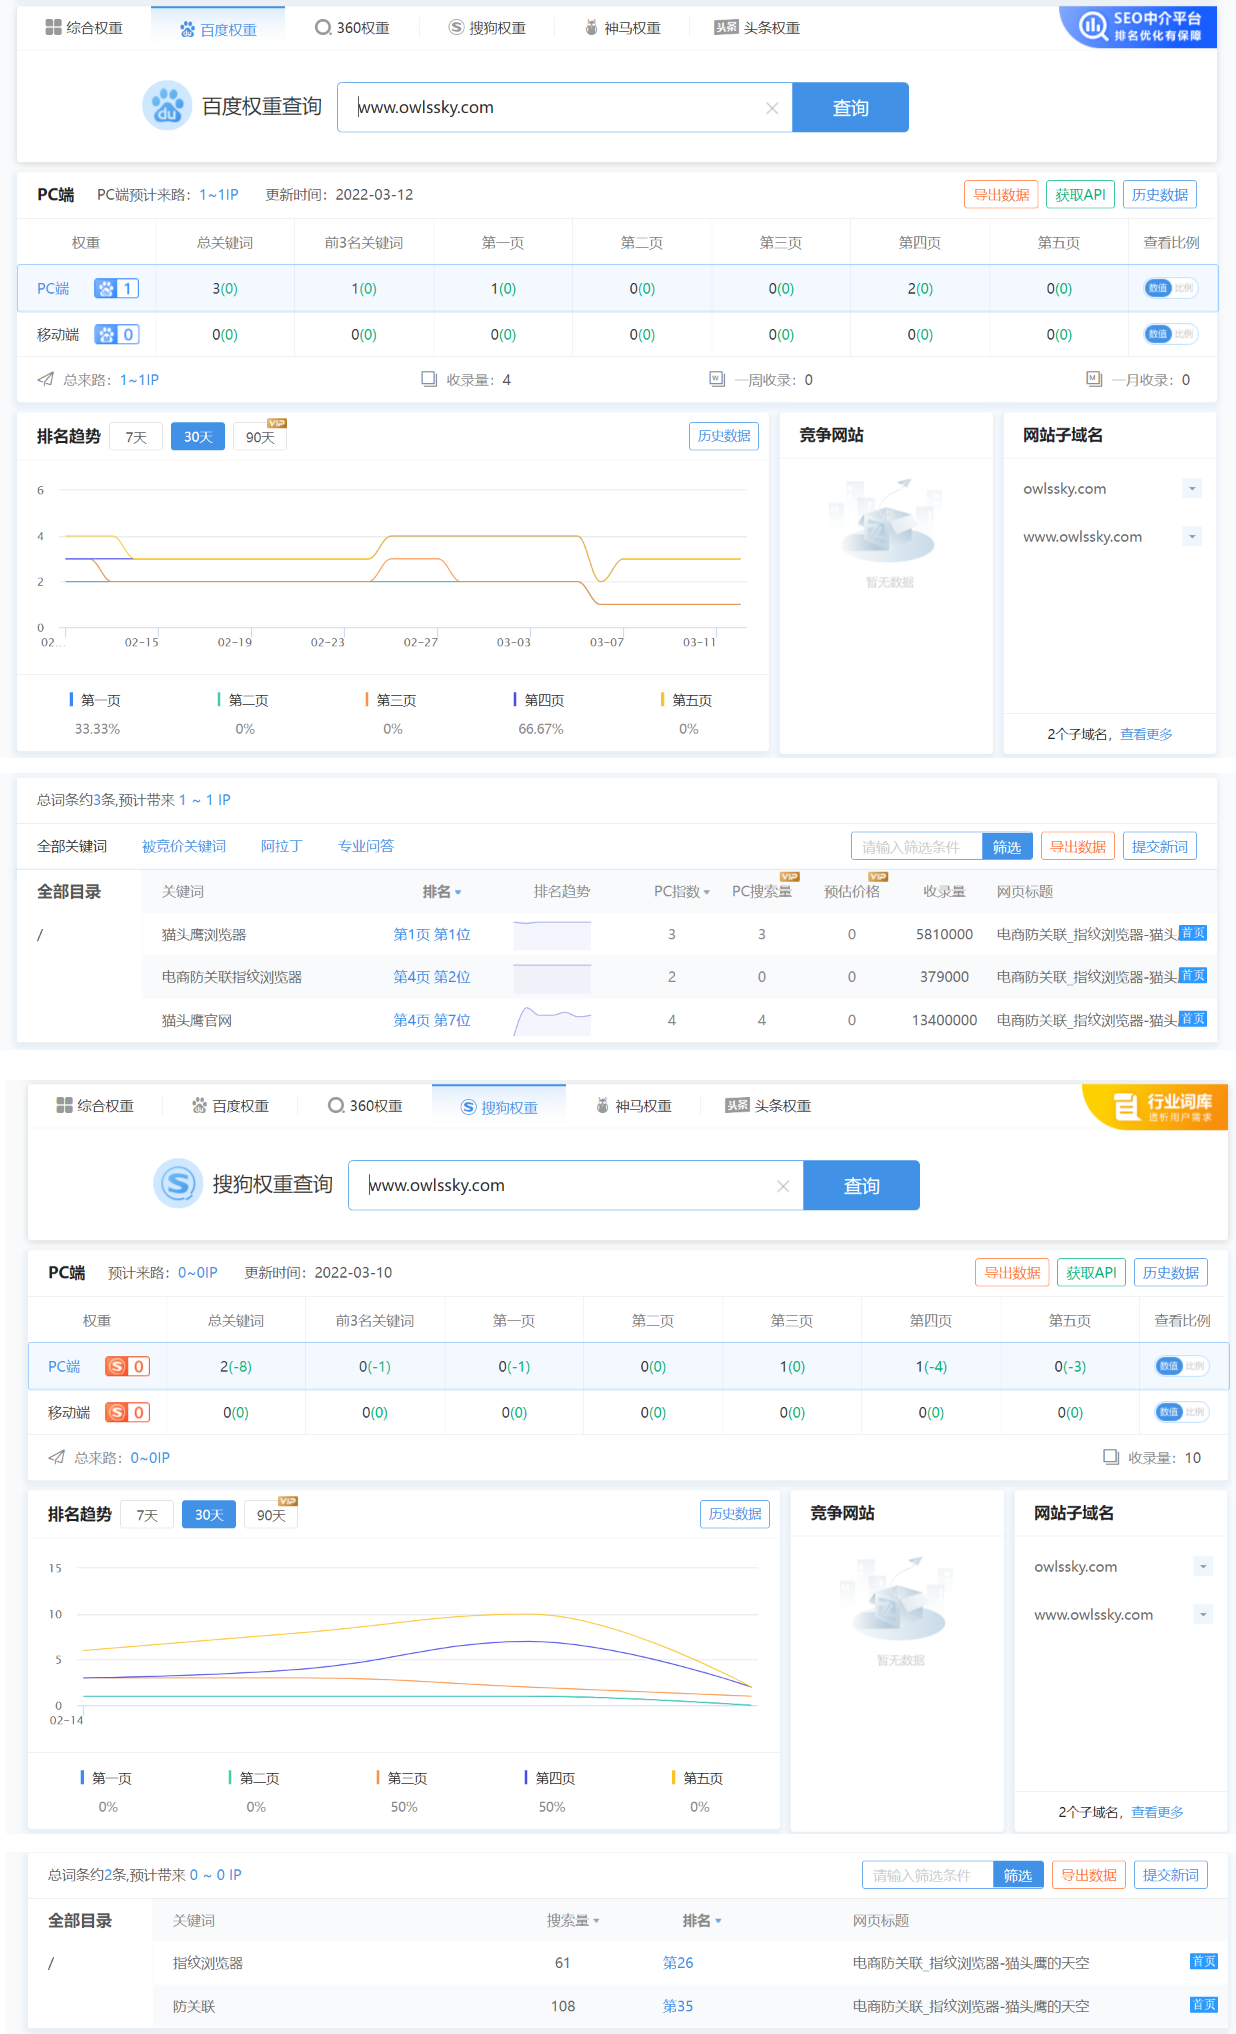Toggle 数值/比例 switch in Baidu 移动端 row
Screen dimensions: 1236x2034
(1170, 334)
